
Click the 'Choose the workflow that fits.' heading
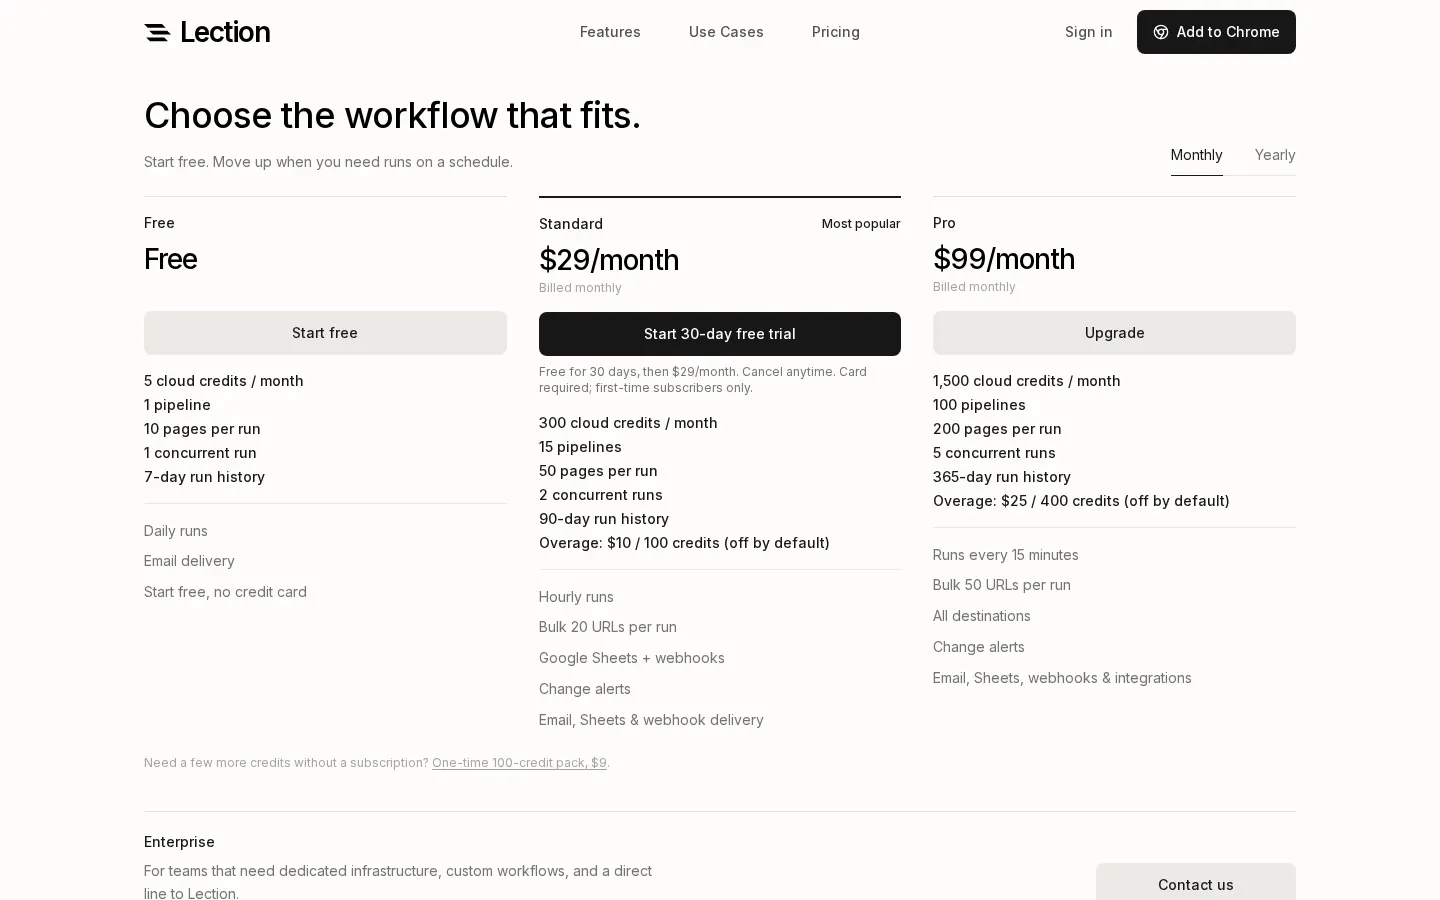pos(392,116)
